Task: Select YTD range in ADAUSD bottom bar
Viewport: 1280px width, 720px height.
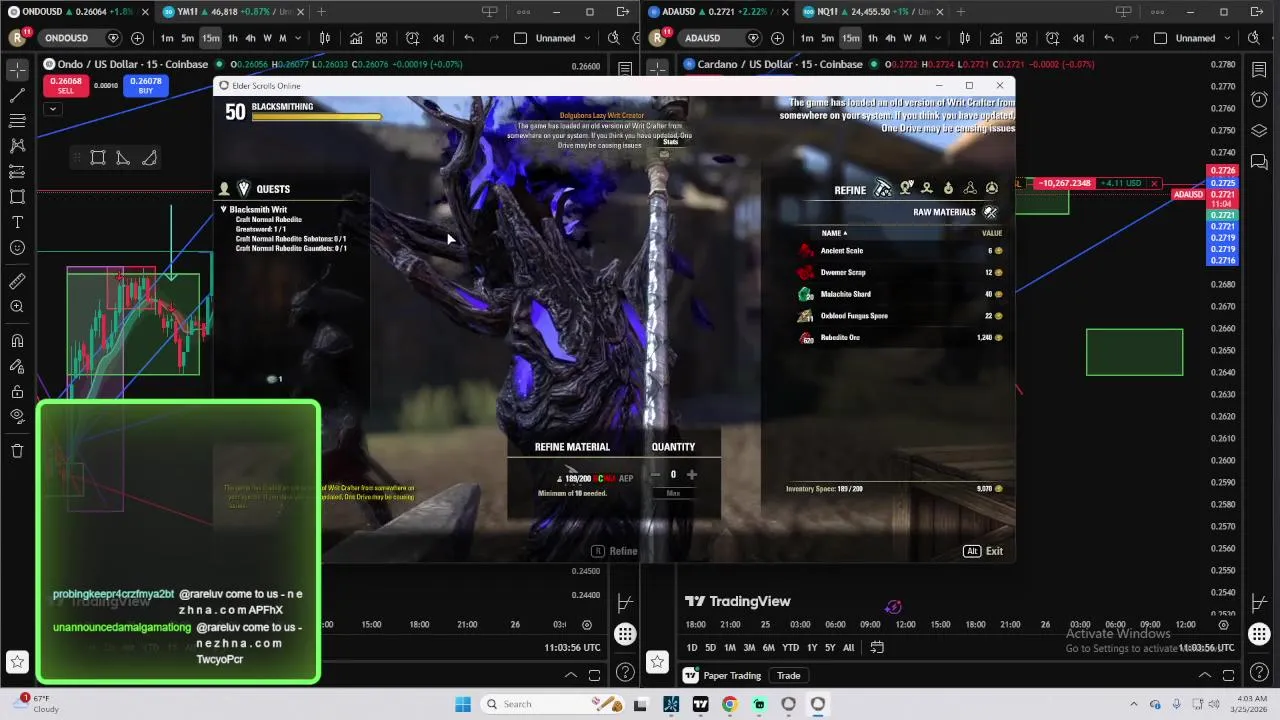Action: point(790,648)
